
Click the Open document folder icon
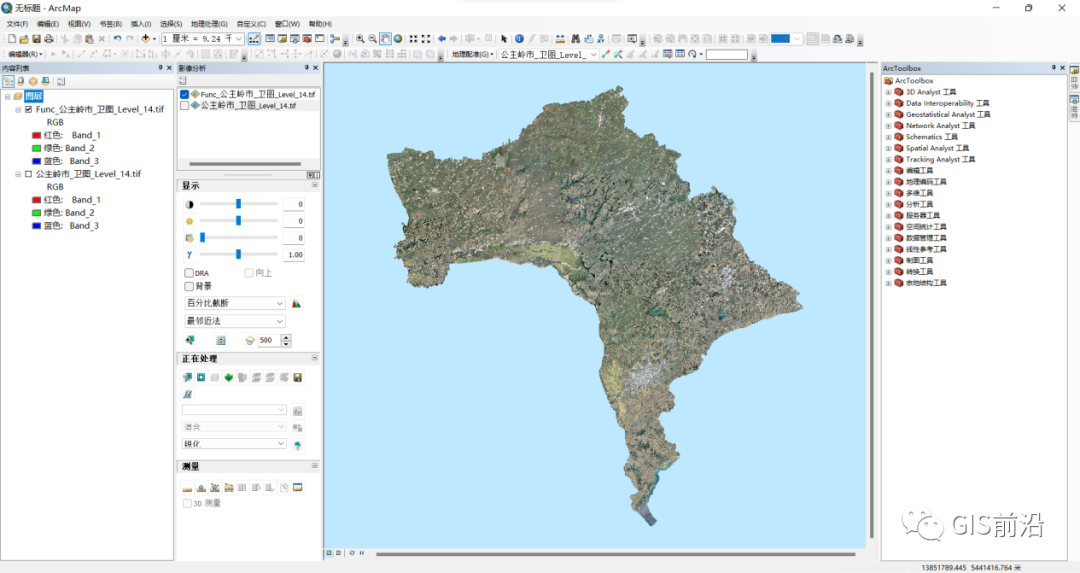[24, 39]
